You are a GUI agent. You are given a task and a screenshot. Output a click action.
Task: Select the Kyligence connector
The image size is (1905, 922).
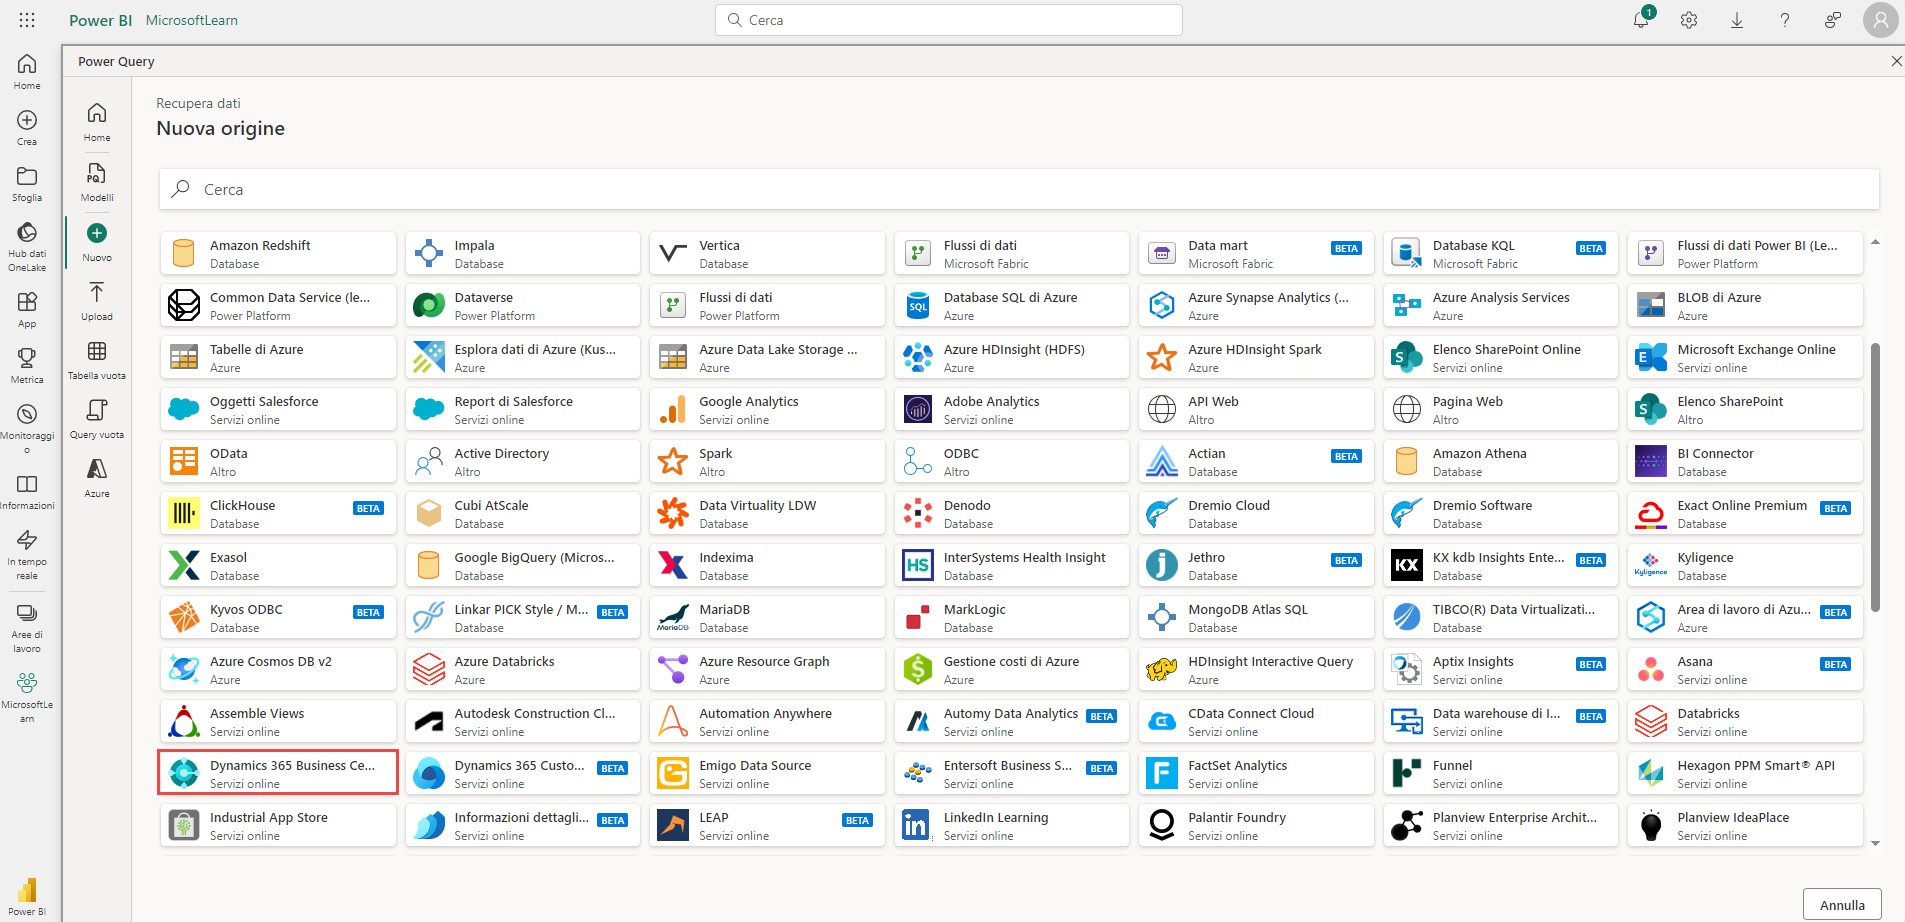tap(1746, 565)
